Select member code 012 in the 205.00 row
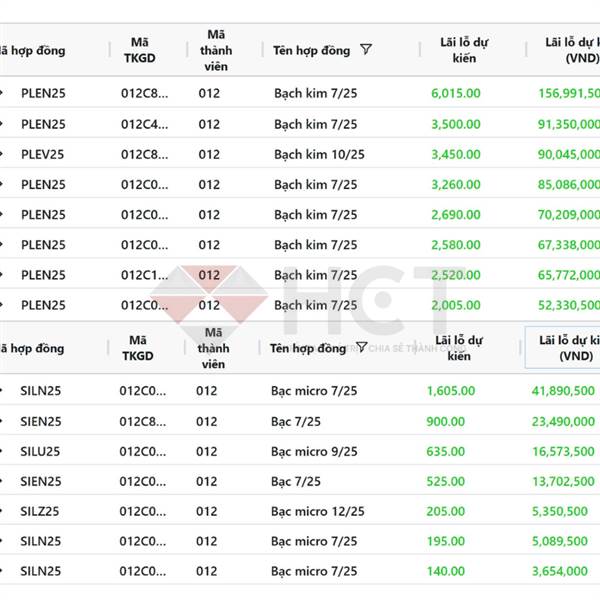This screenshot has width=600, height=600. pyautogui.click(x=207, y=511)
